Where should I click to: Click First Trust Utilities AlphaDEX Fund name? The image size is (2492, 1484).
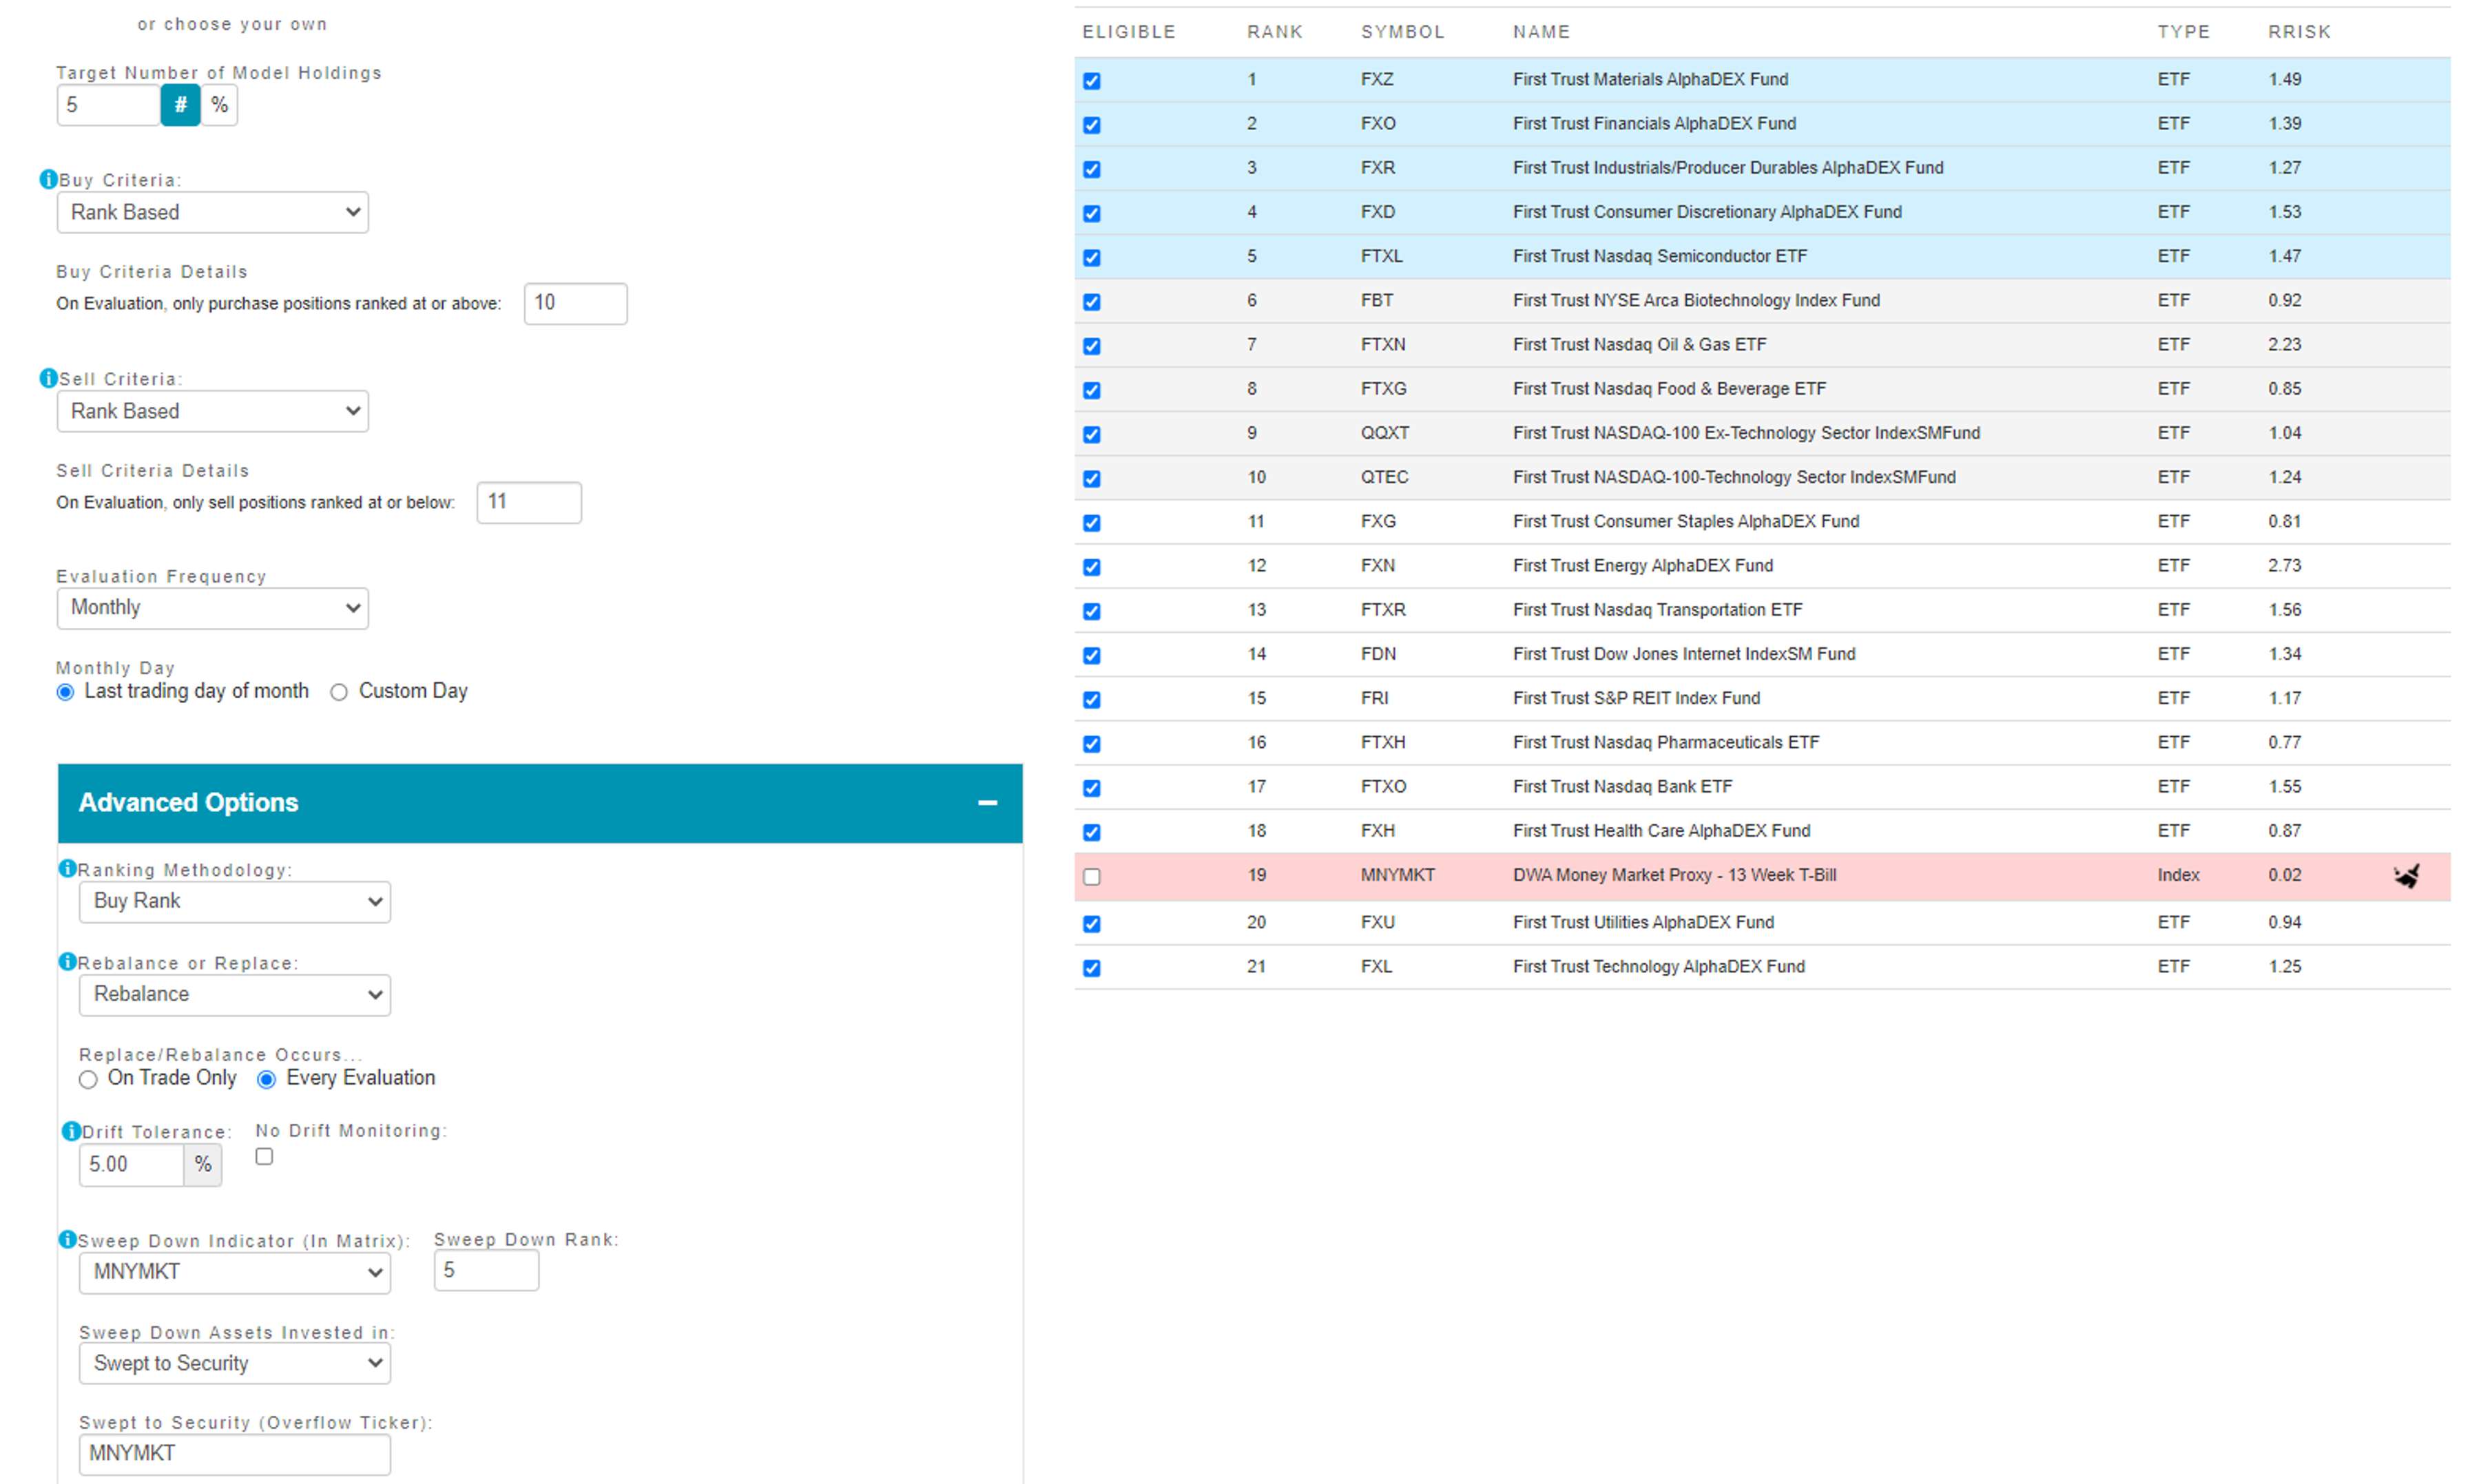click(1644, 922)
